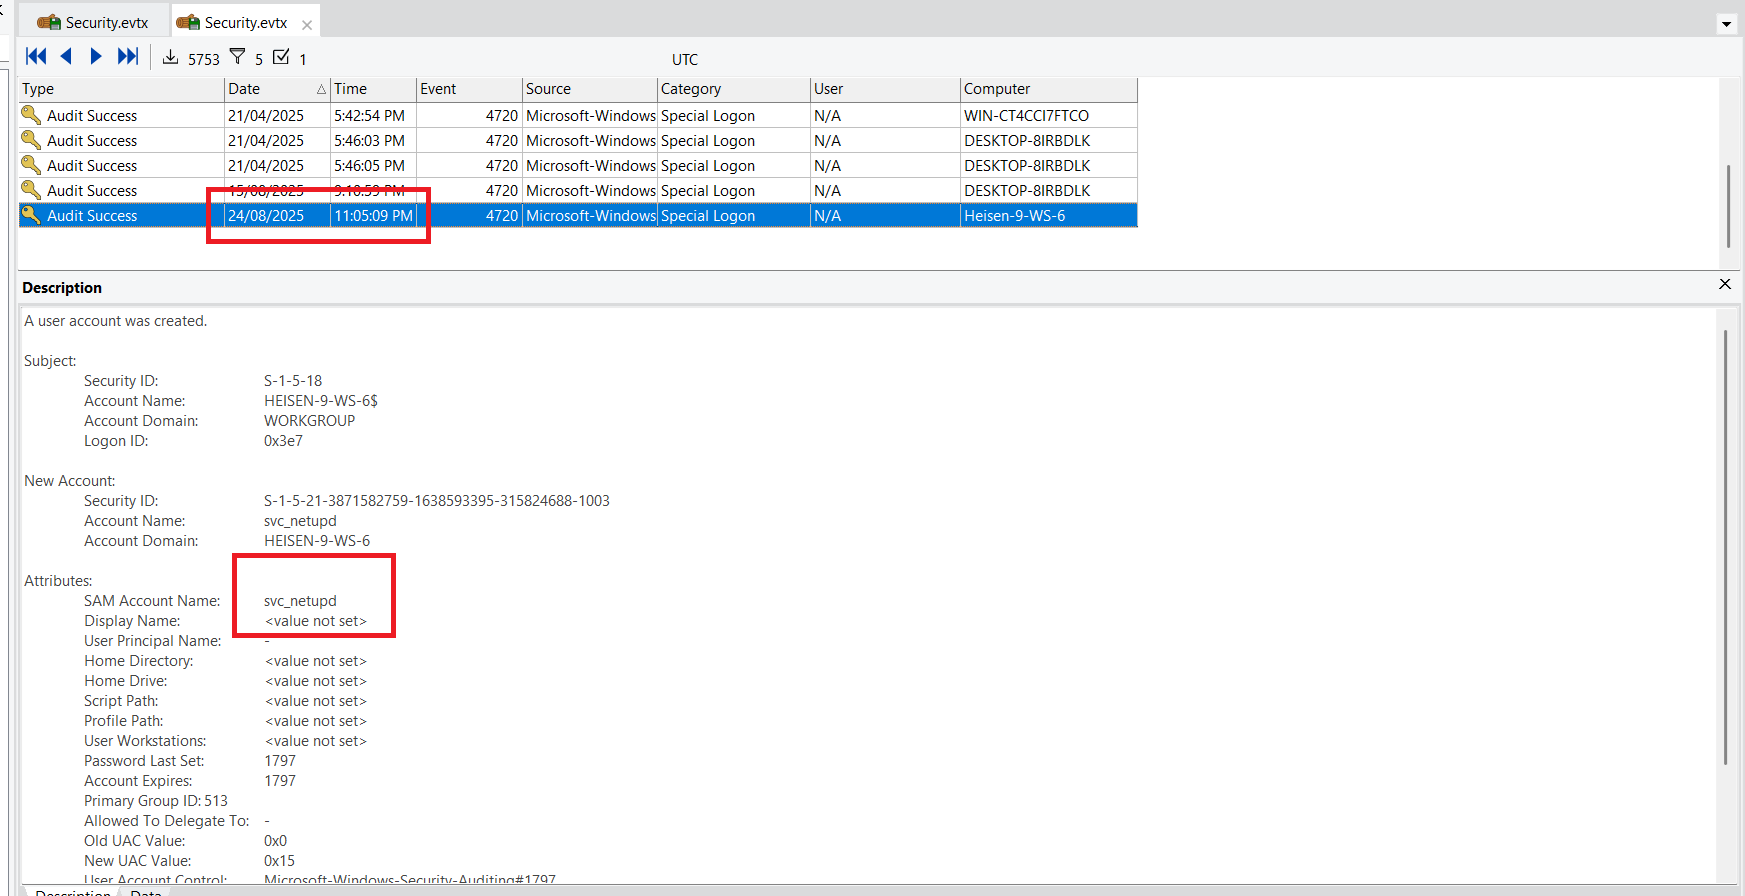Toggle the checked events checkmark icon
Screen dimensions: 1745x896
pos(281,57)
